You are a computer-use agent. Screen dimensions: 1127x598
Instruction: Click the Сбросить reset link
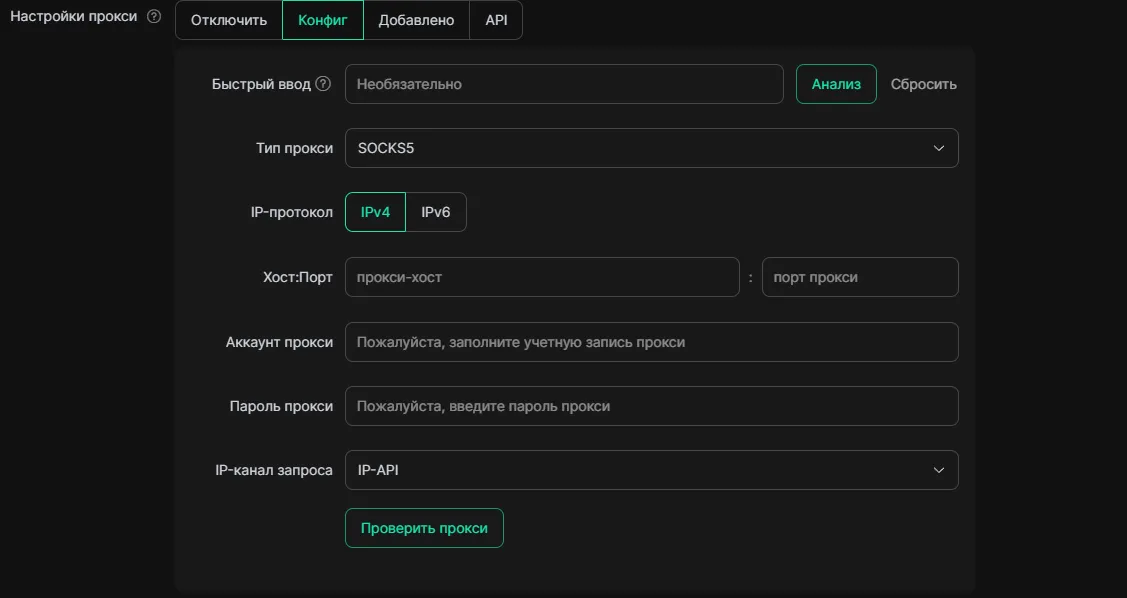tap(923, 84)
